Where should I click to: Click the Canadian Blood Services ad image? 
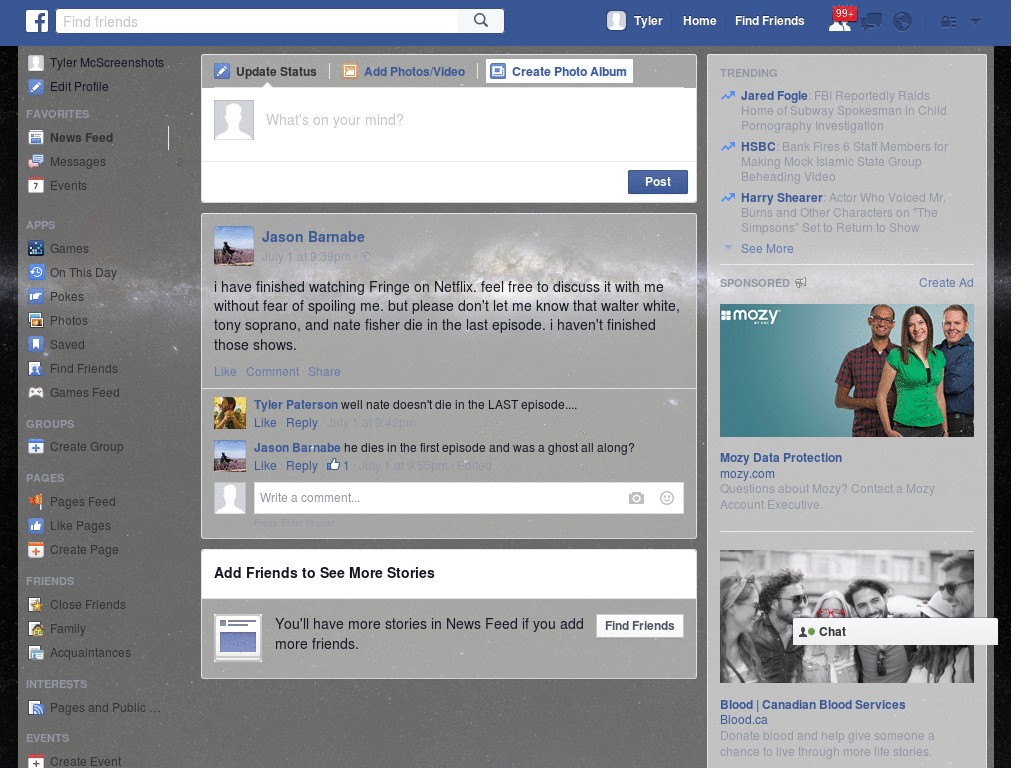846,616
